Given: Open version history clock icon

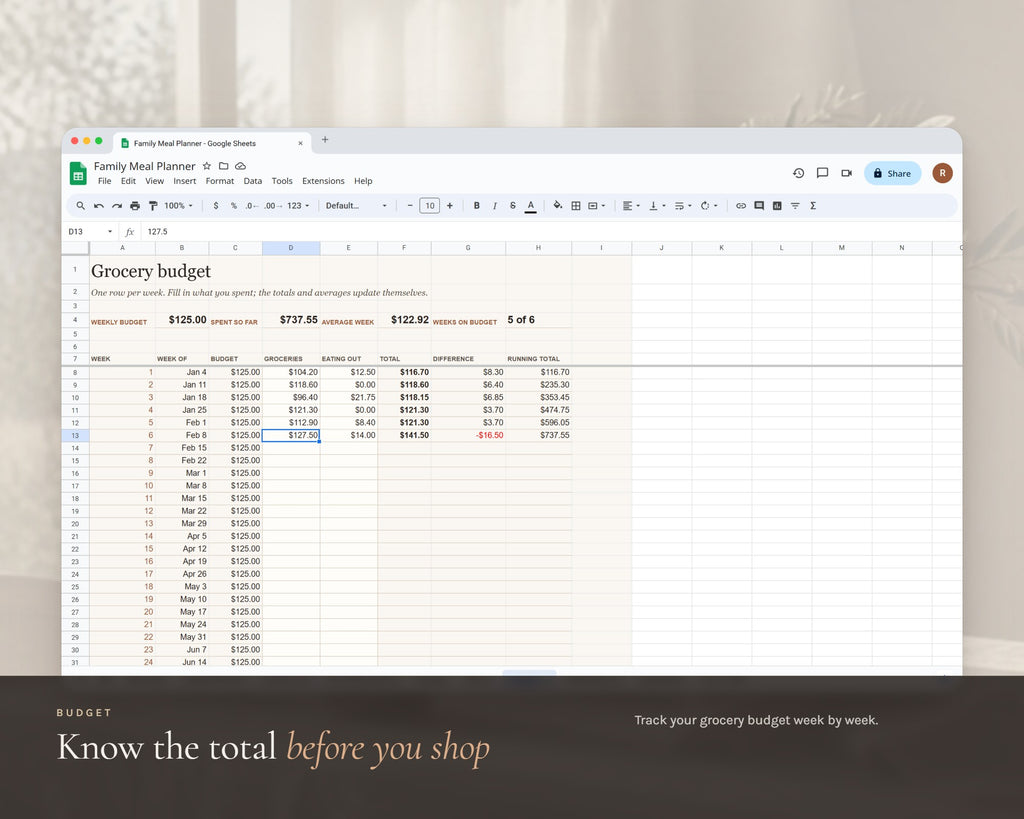Looking at the screenshot, I should coord(799,173).
